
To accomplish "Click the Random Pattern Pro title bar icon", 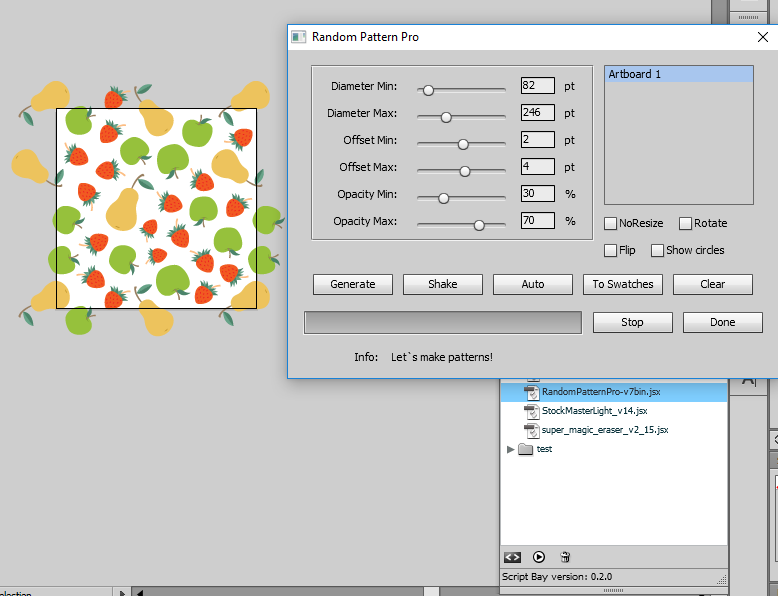I will [x=298, y=37].
